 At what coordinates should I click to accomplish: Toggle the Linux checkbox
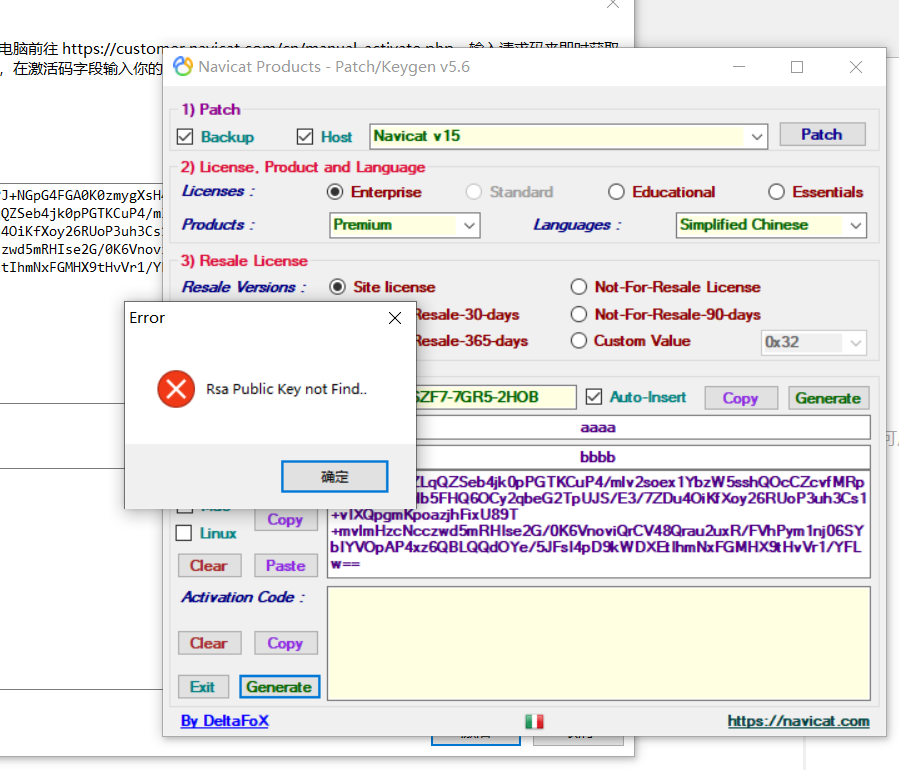(183, 533)
